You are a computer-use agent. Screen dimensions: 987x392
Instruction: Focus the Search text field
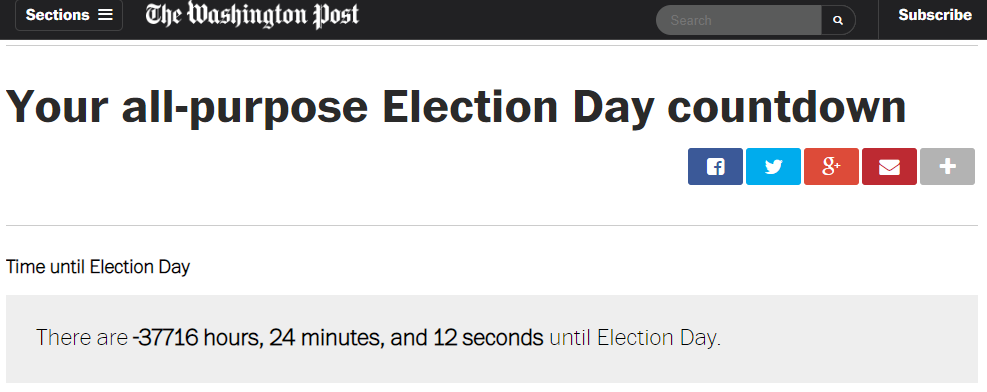[738, 20]
